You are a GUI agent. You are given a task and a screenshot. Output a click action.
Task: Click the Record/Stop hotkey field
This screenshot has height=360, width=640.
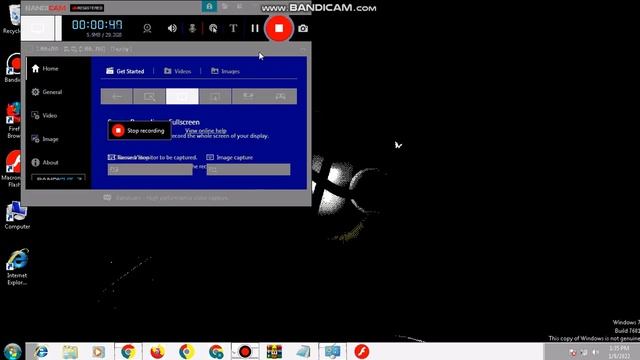point(150,169)
